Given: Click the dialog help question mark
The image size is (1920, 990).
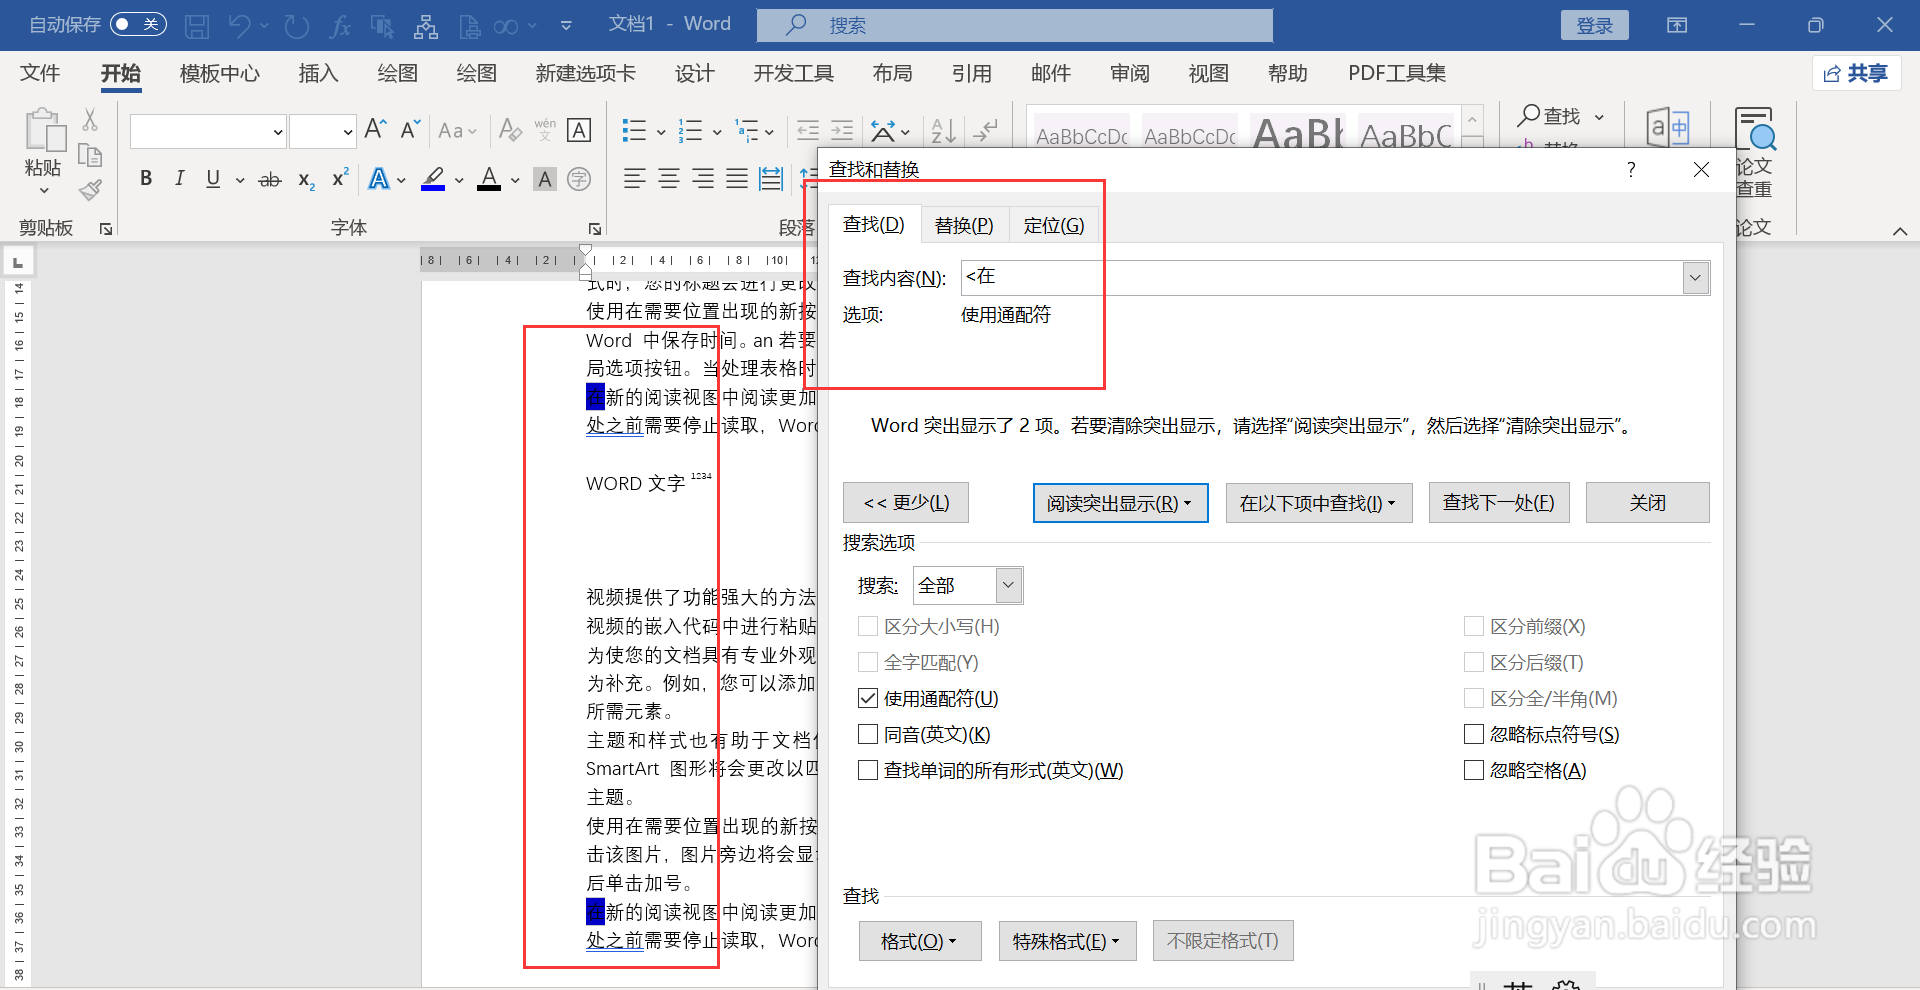Looking at the screenshot, I should click(x=1631, y=169).
